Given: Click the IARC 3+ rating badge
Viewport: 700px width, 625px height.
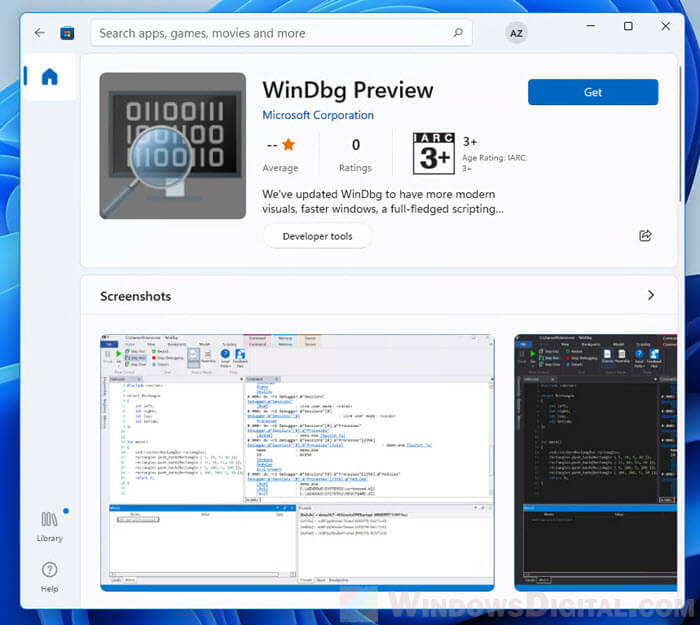Looking at the screenshot, I should (x=433, y=153).
